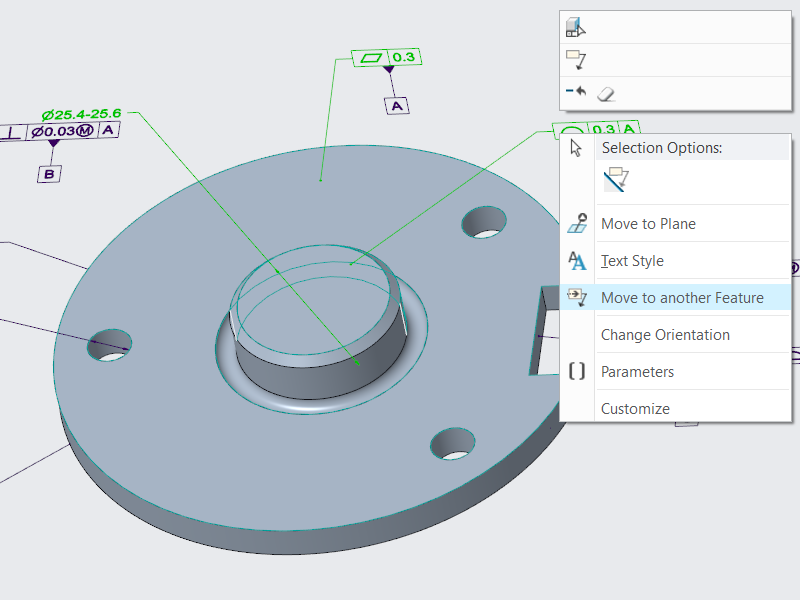The image size is (800, 600).
Task: Click the cursor arrow icon beside Selection Options
Action: 576,148
